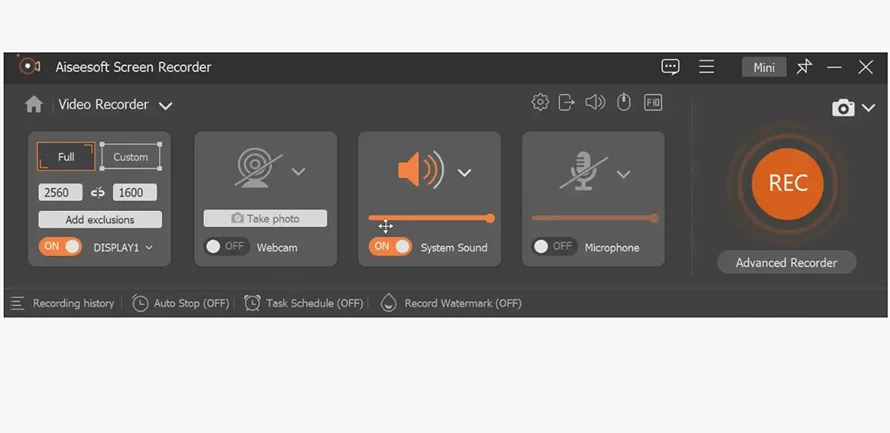Viewport: 890px width, 433px height.
Task: Click the Webcam label text
Action: 277,247
